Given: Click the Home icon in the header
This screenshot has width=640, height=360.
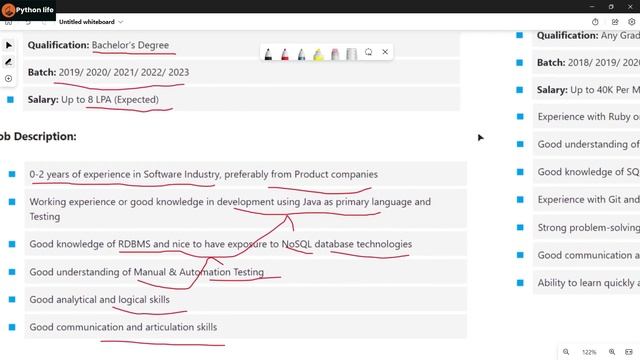Looking at the screenshot, I should (x=8, y=23).
